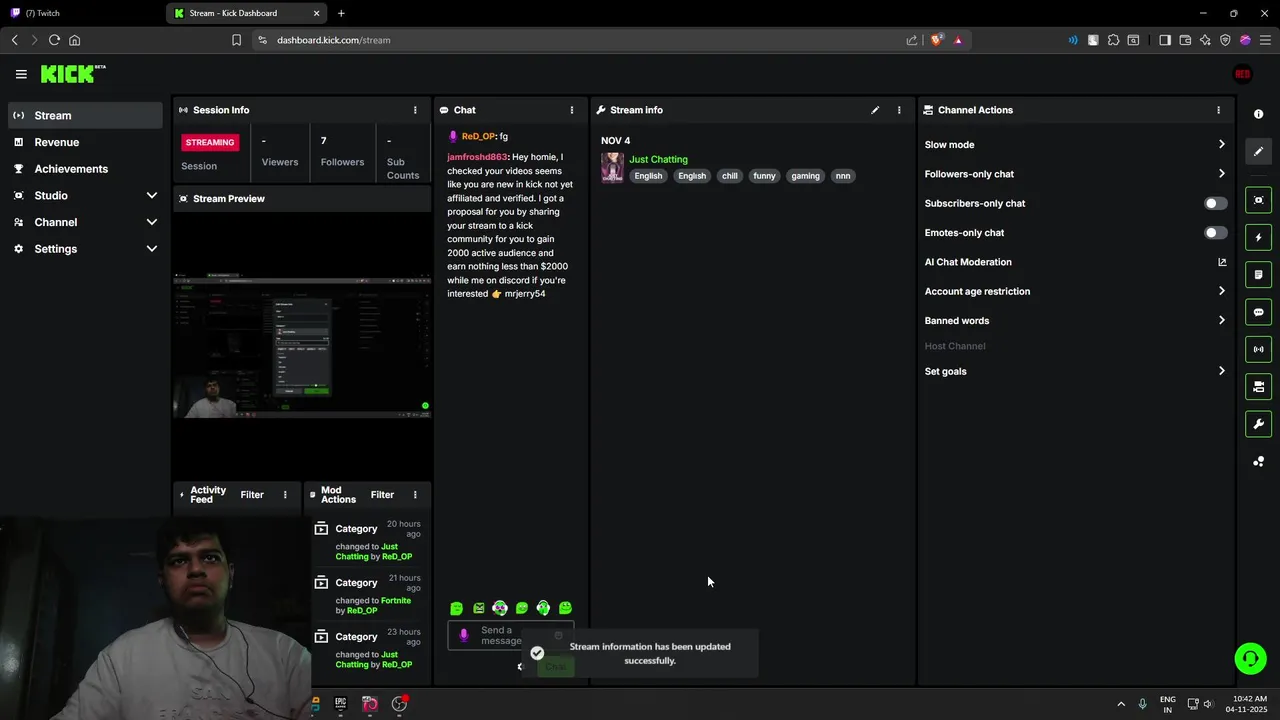Open Channel Actions panel options menu
1280x720 pixels.
tap(1218, 110)
